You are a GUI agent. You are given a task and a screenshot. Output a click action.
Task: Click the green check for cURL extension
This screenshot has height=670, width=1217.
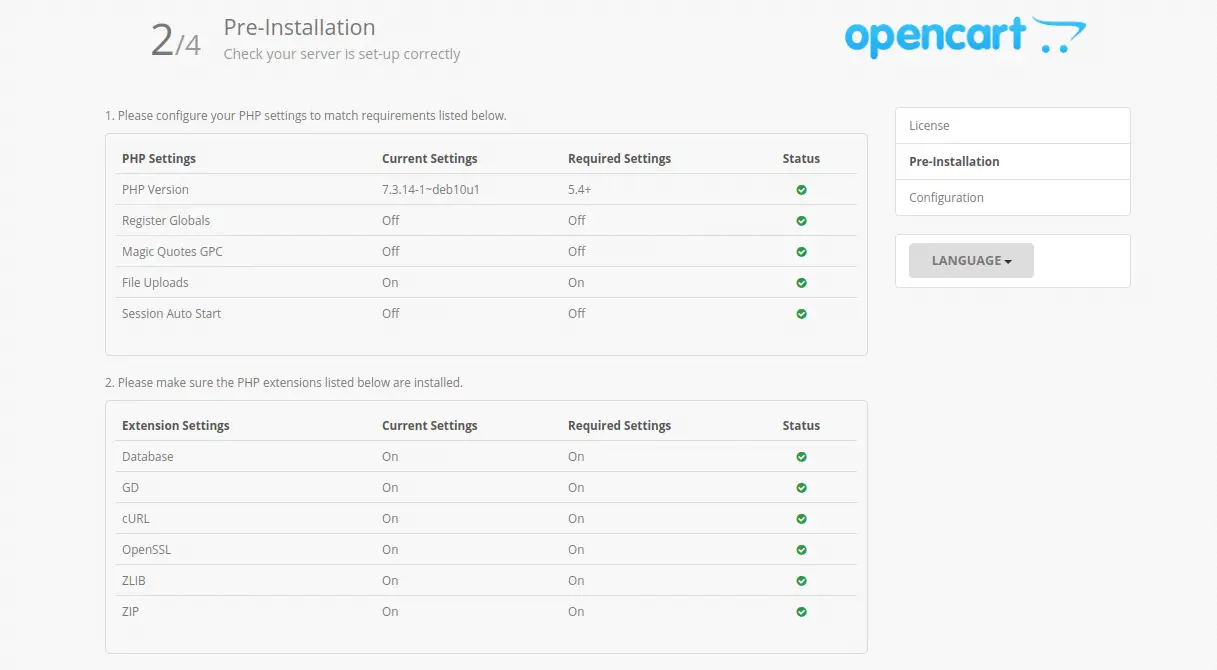point(801,519)
